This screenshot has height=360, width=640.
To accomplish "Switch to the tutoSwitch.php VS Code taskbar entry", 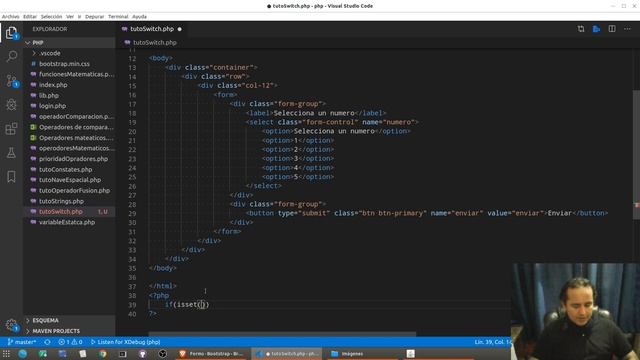I will pos(287,354).
